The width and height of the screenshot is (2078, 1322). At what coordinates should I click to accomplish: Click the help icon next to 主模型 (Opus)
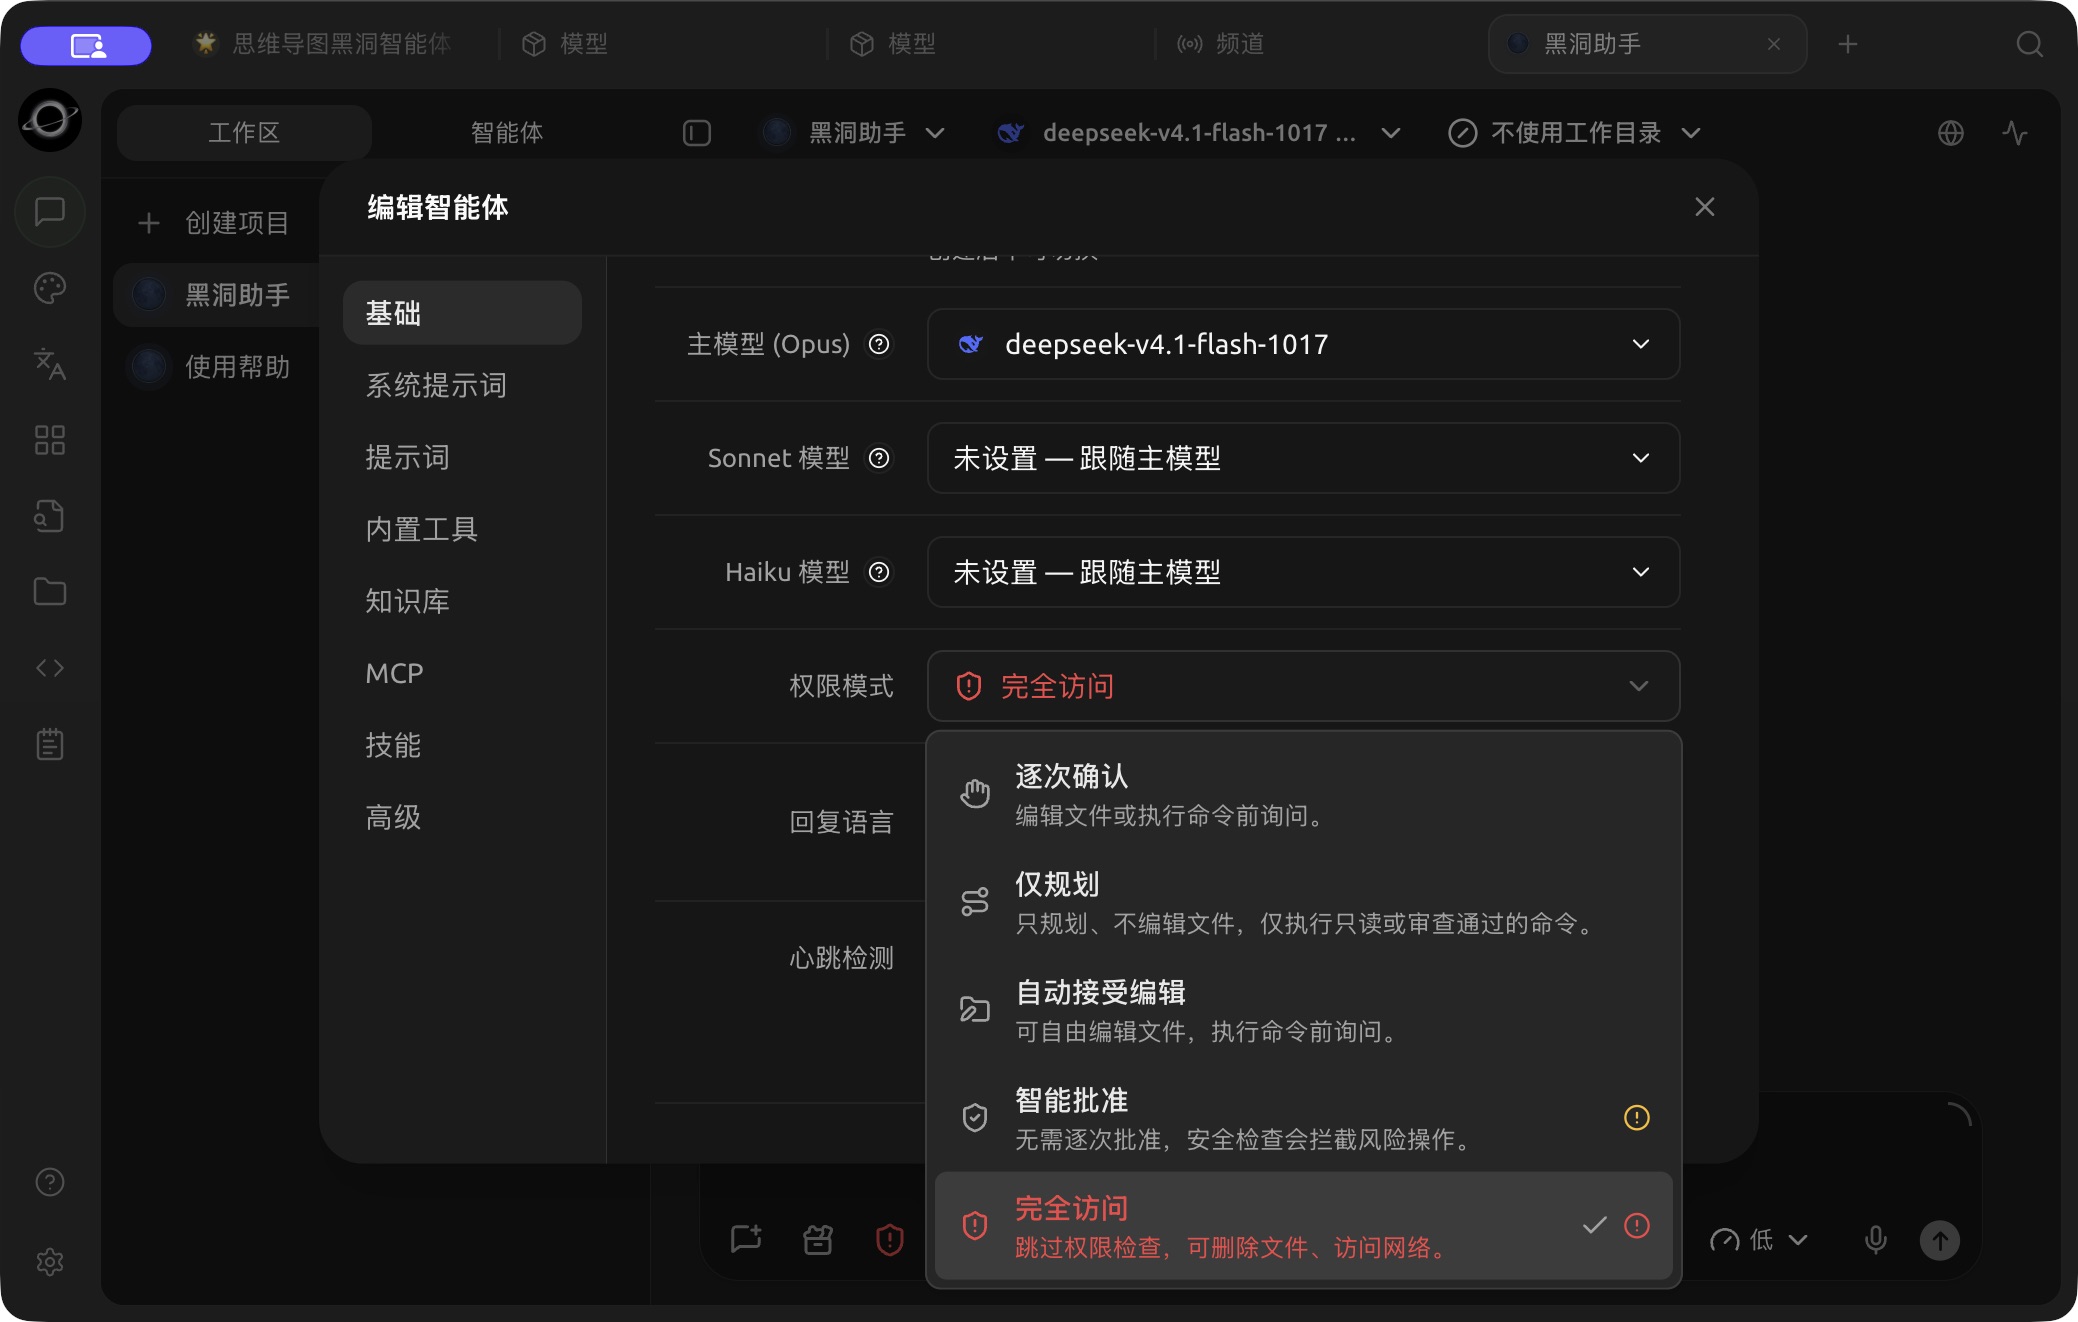(x=879, y=344)
